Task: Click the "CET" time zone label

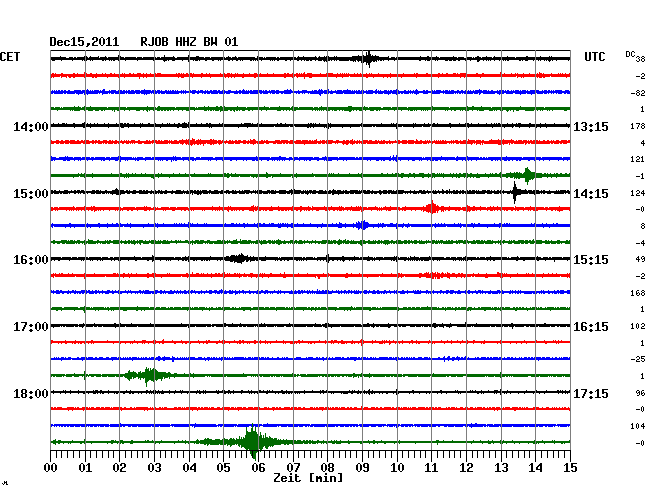Action: coord(10,57)
